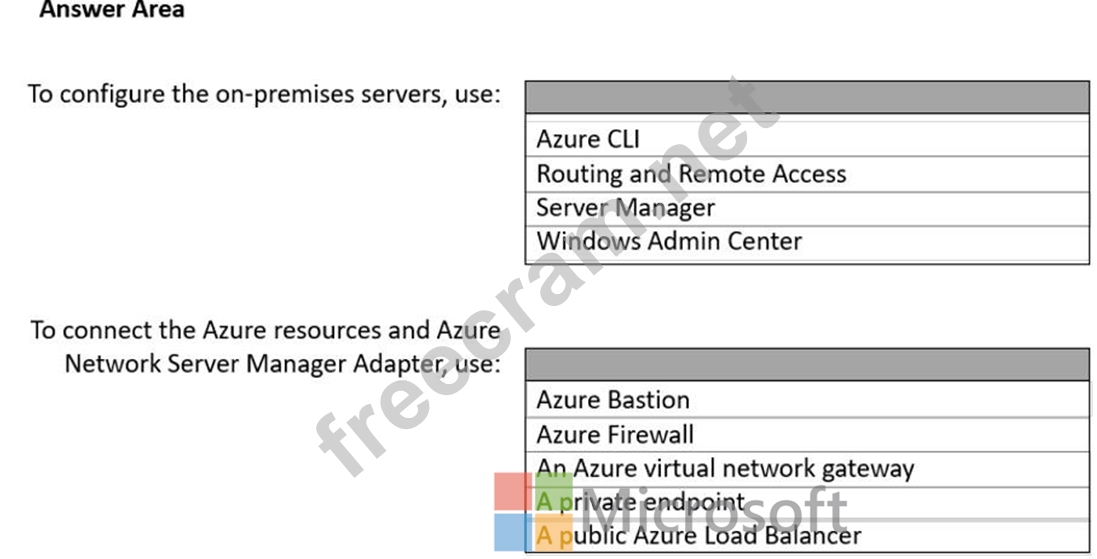Choose the Azure Firewall option
The height and width of the screenshot is (559, 1097).
615,435
